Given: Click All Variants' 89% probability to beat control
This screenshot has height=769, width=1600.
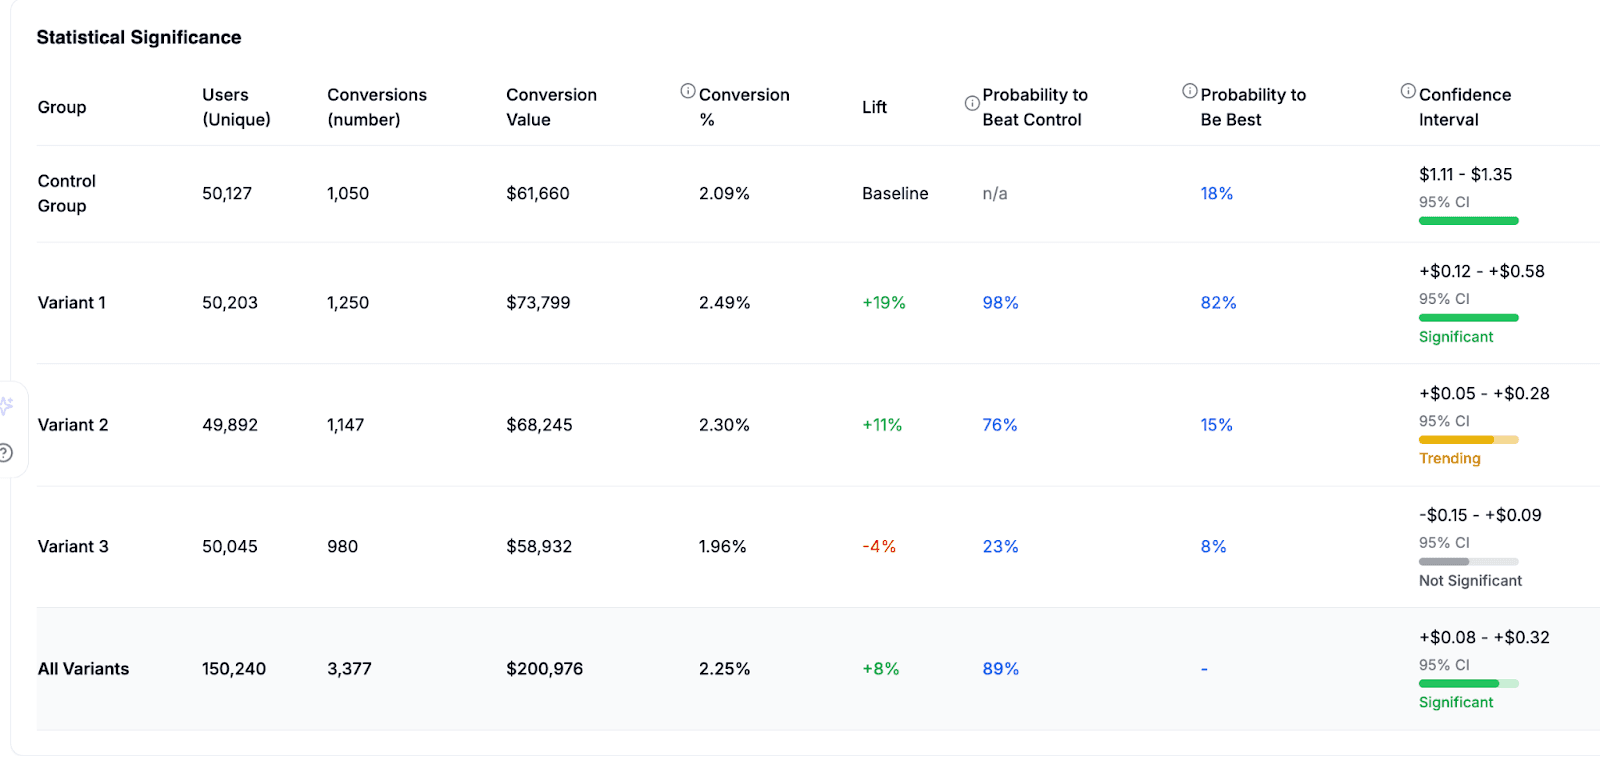Looking at the screenshot, I should 1000,669.
